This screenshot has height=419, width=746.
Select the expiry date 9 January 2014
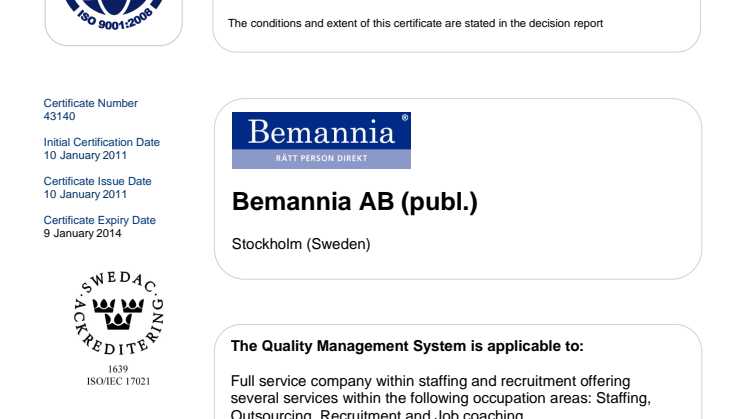point(82,233)
